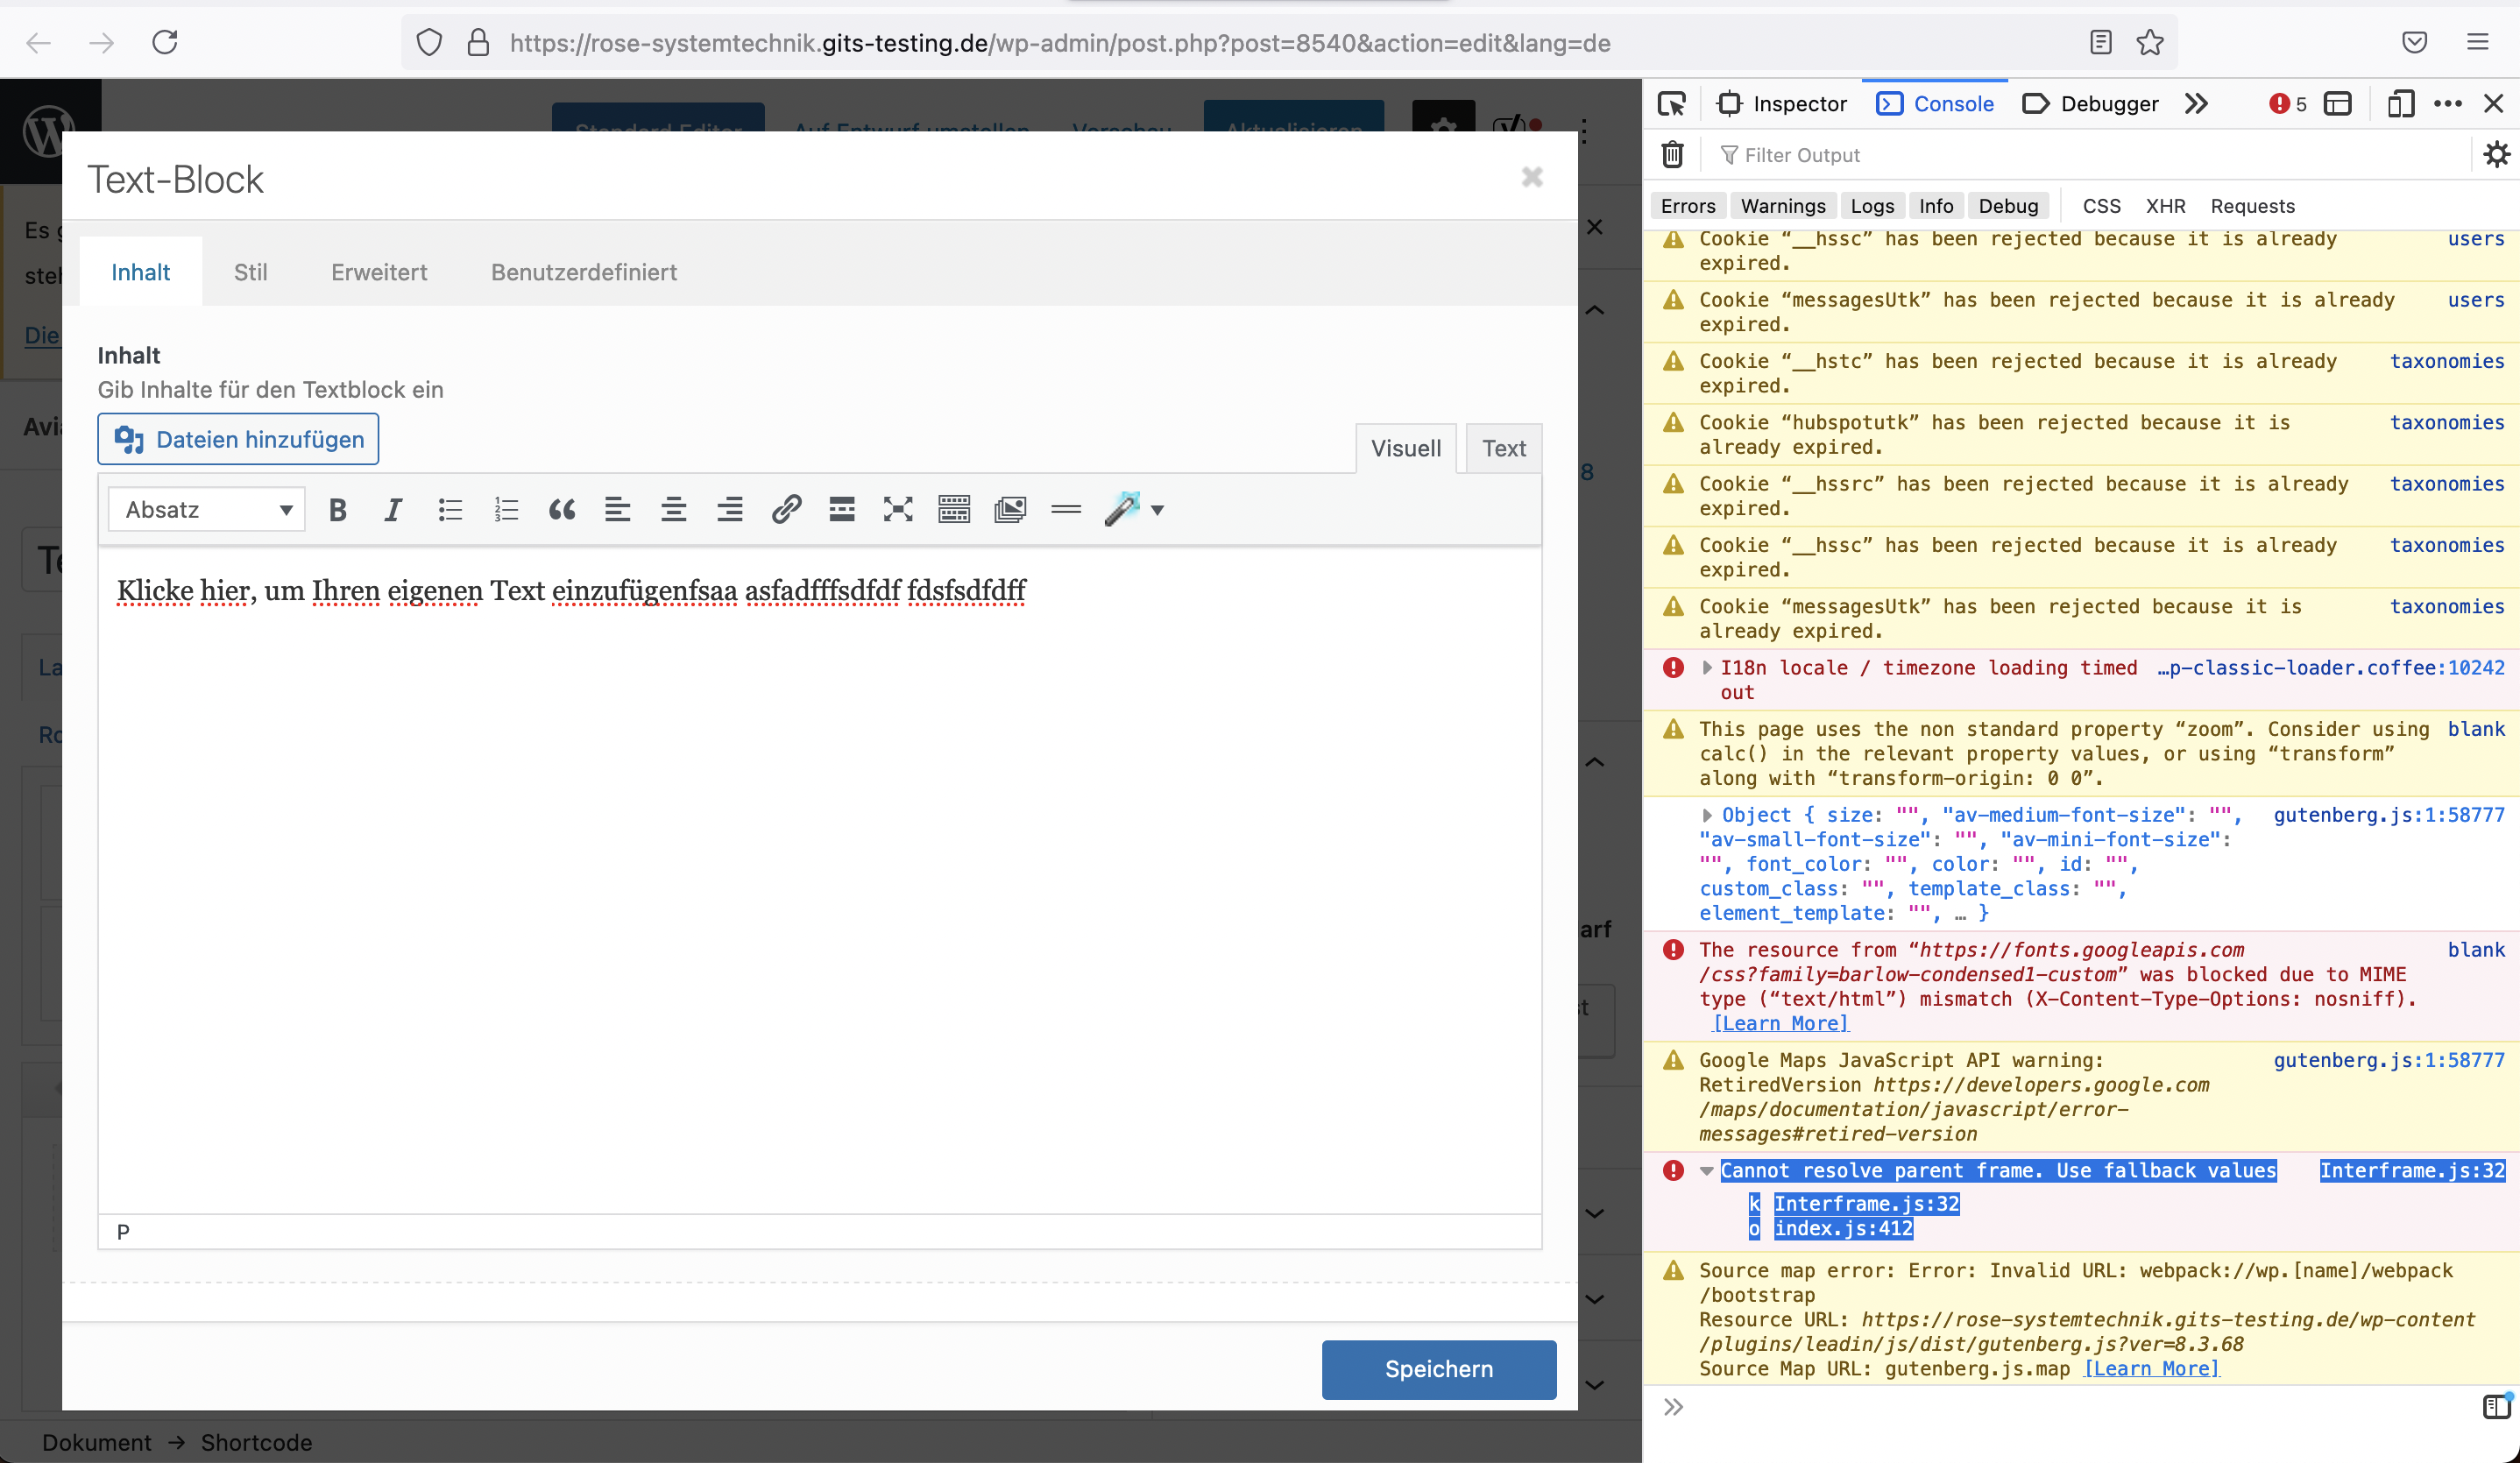Screen dimensions: 2520x1463
Task: Reload the page in the browser
Action: click(165, 42)
